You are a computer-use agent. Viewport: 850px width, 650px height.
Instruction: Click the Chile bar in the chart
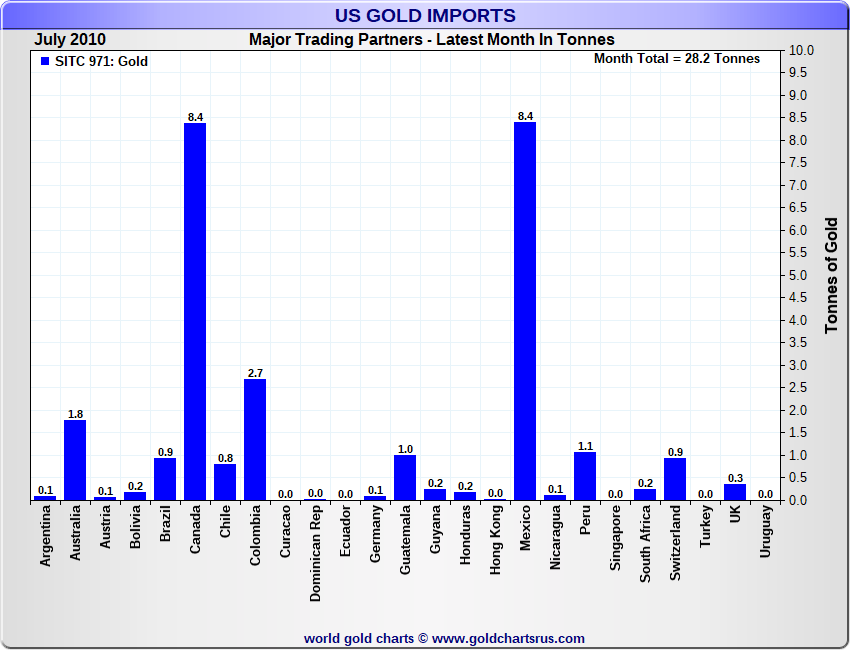pos(225,482)
